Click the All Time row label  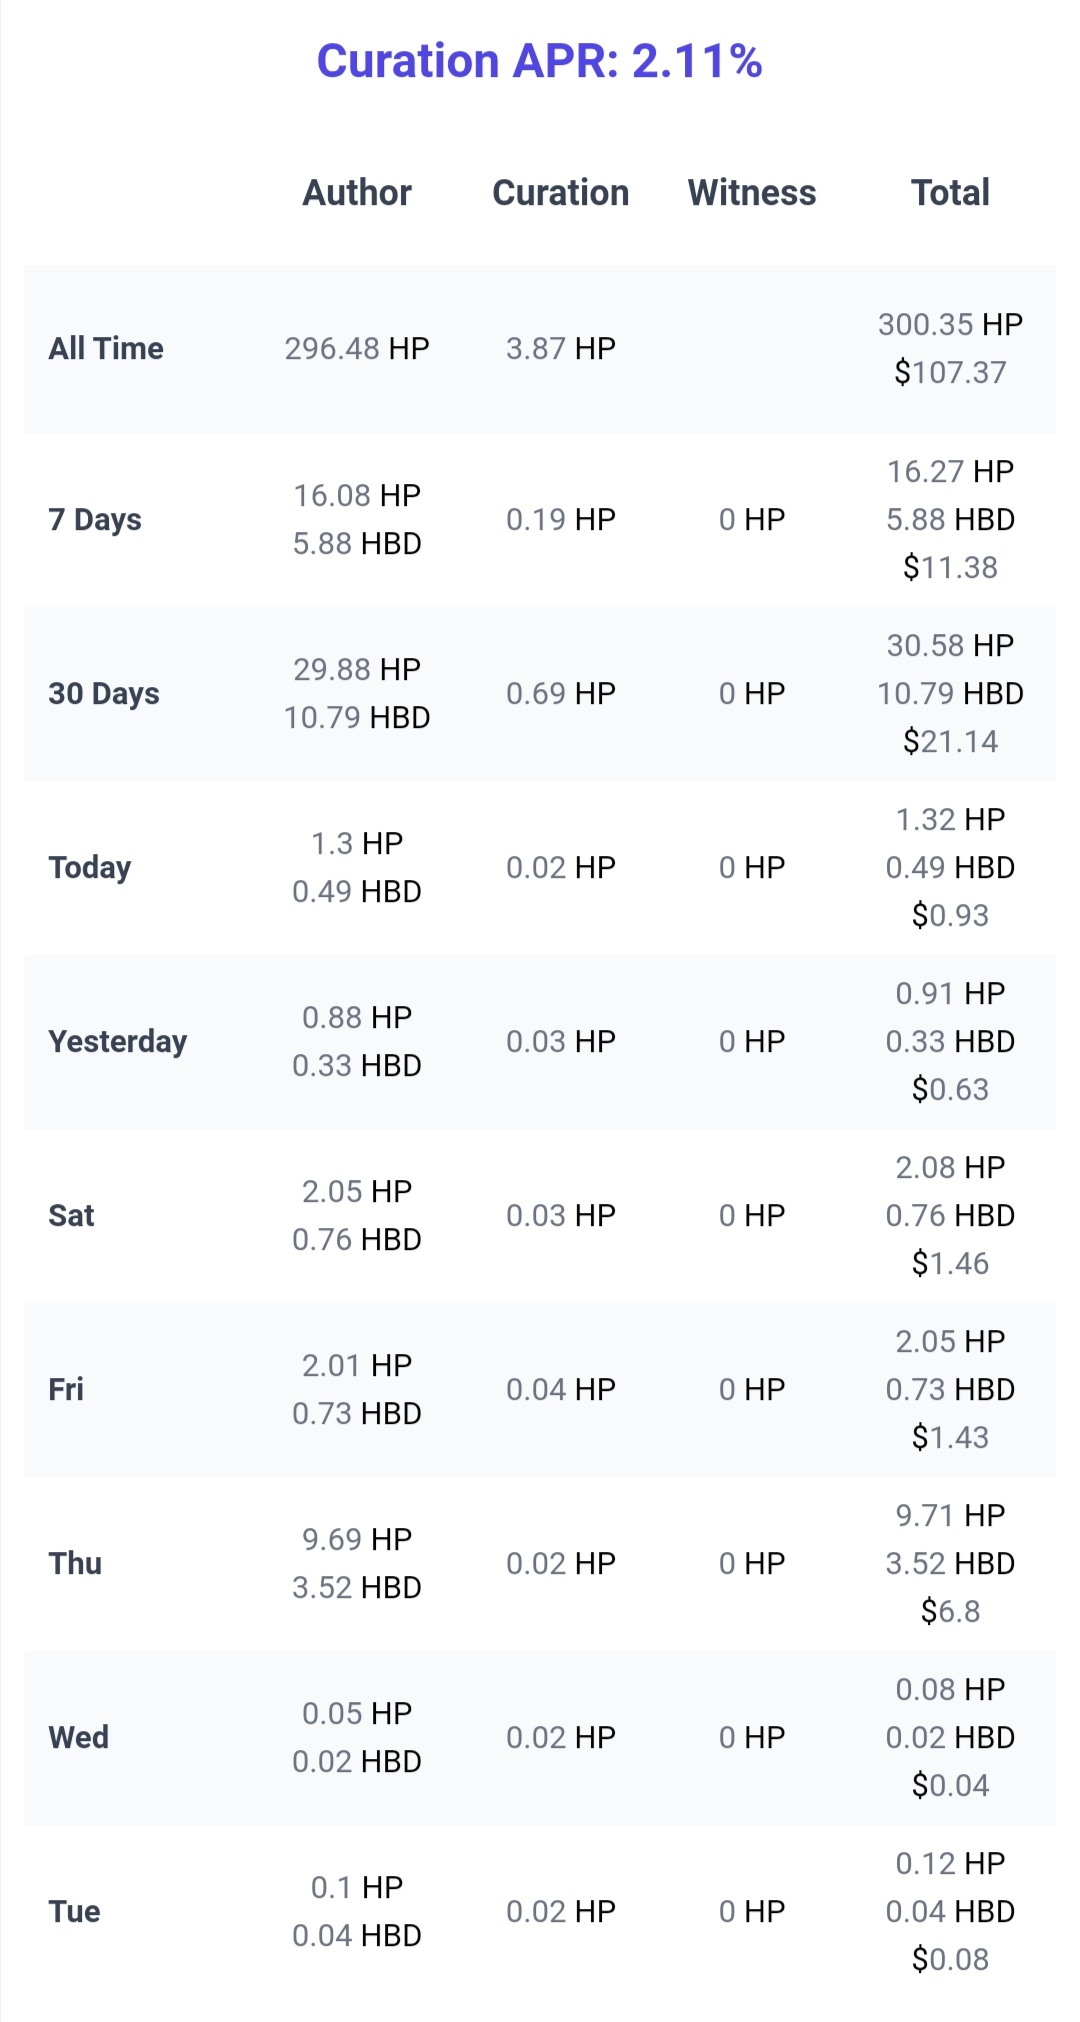coord(106,348)
